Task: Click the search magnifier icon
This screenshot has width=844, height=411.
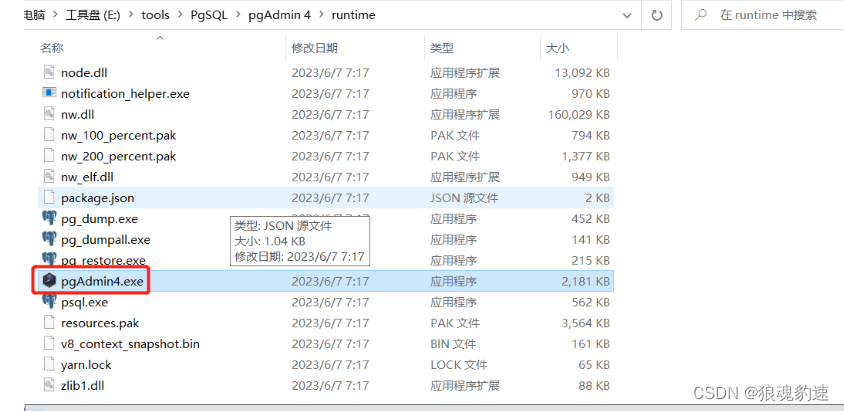Action: (x=700, y=15)
